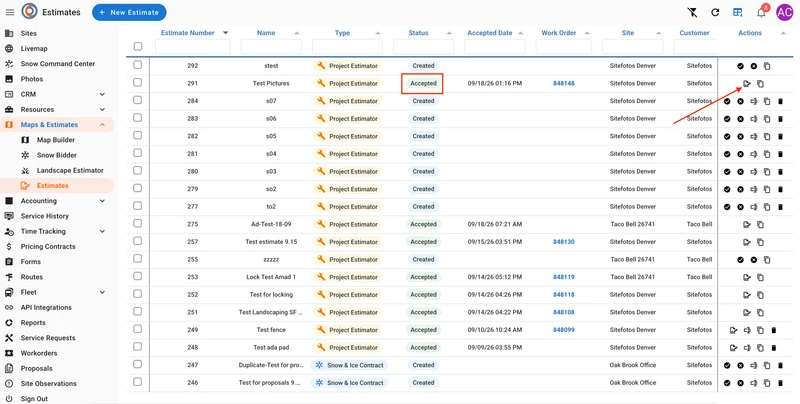The height and width of the screenshot is (404, 800).
Task: Click Sign Out in the sidebar
Action: pos(34,399)
